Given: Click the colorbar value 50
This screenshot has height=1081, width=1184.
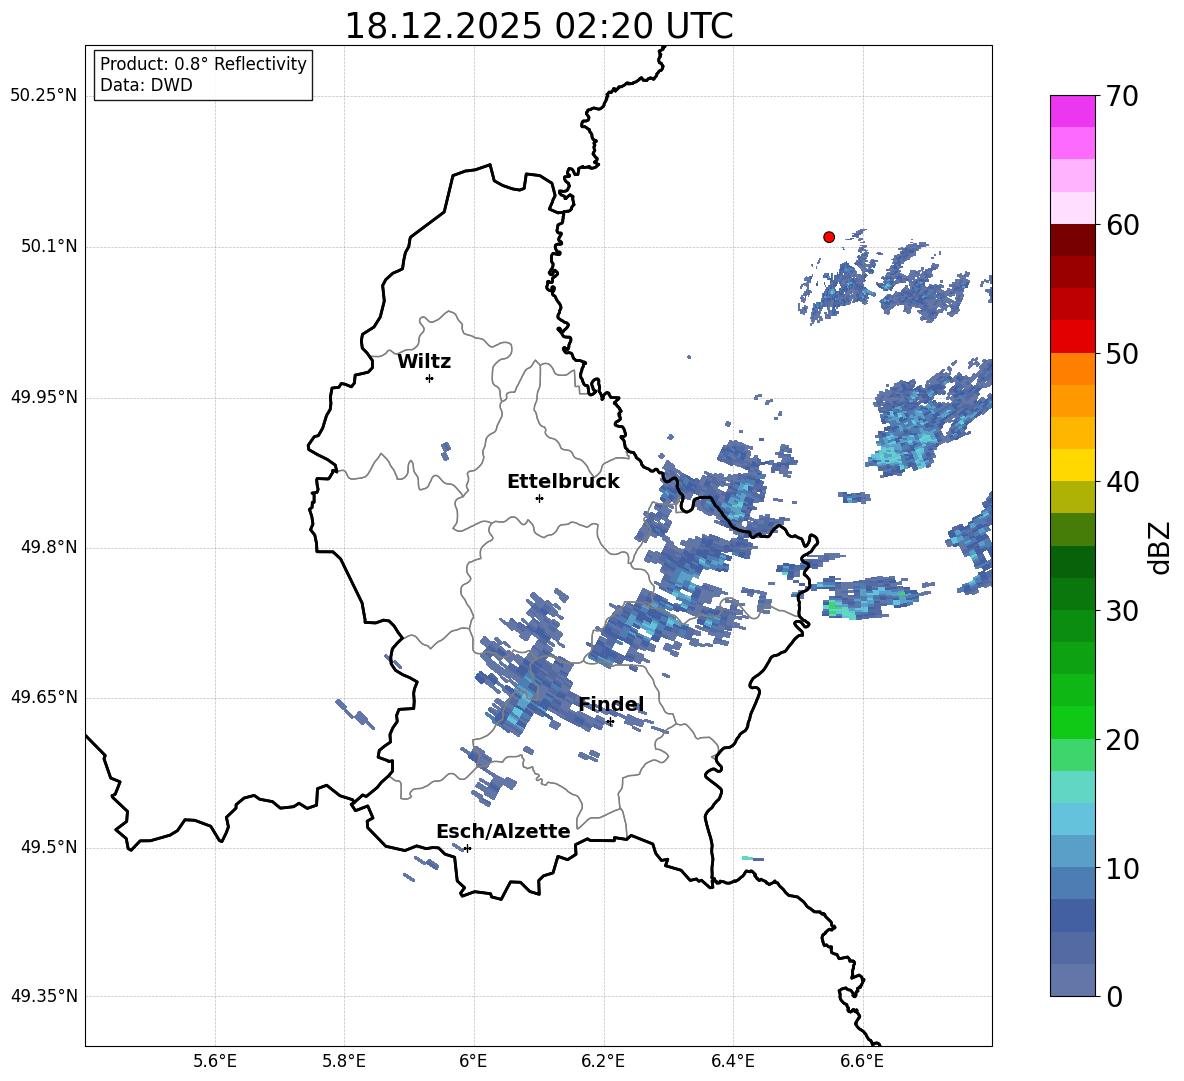Looking at the screenshot, I should point(1122,353).
